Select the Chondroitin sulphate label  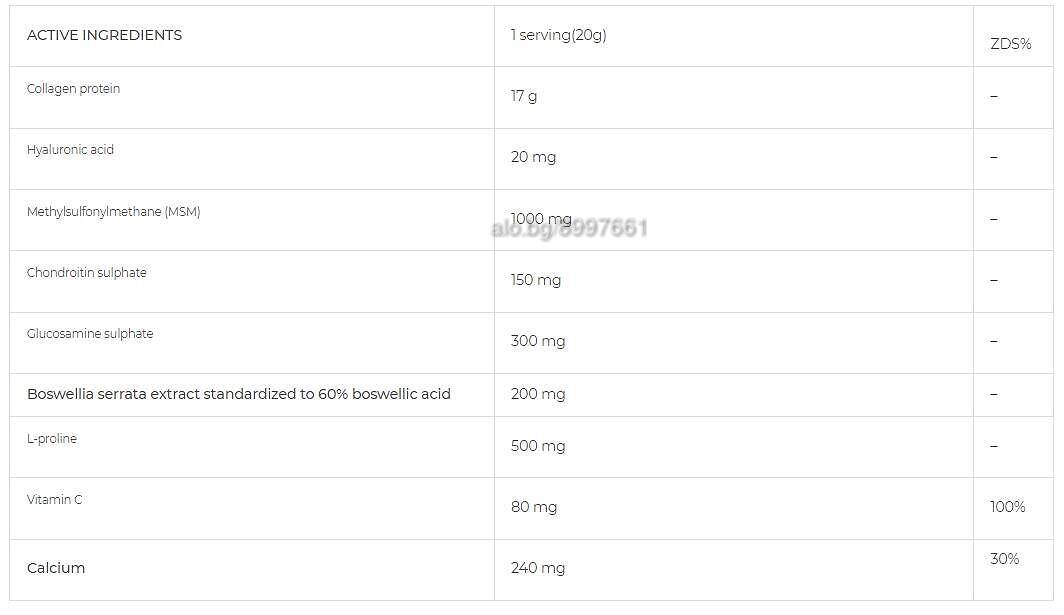click(86, 273)
